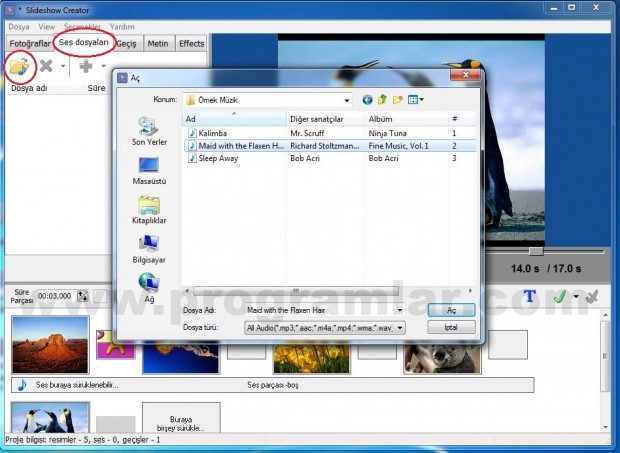Expand the add button dropdown arrow
The height and width of the screenshot is (453, 620).
(103, 66)
